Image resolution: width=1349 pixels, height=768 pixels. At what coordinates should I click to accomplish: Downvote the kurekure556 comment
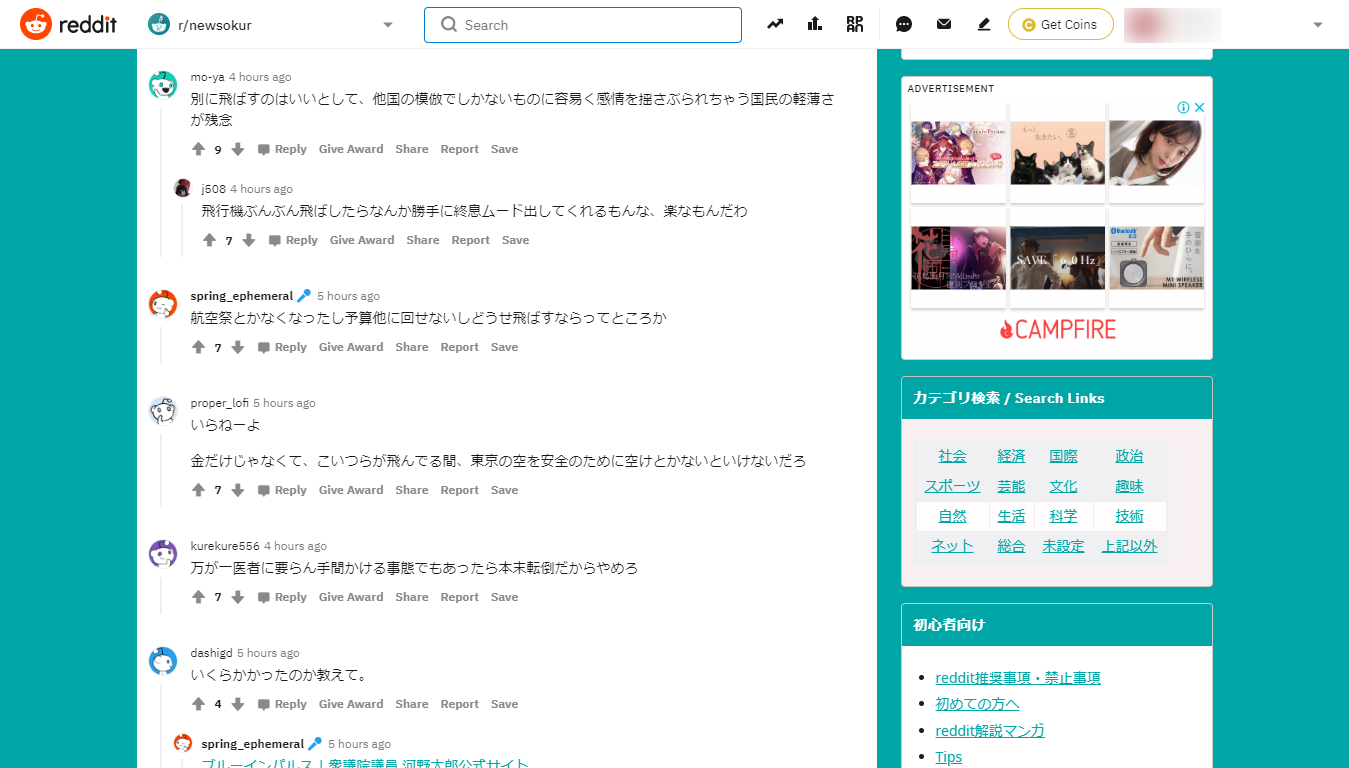click(238, 597)
